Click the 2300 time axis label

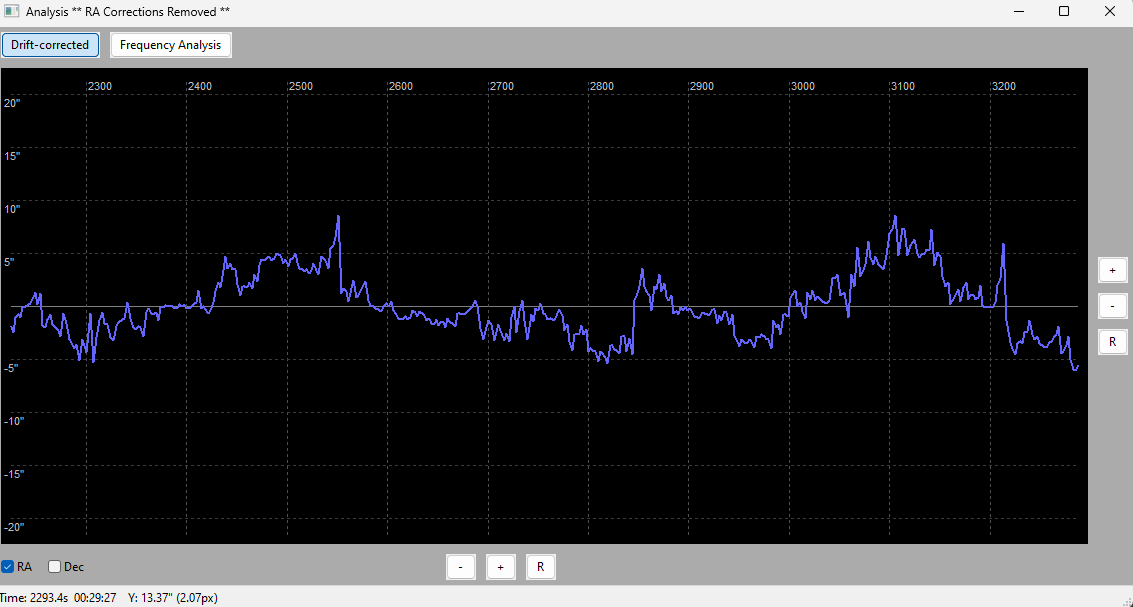(x=100, y=86)
